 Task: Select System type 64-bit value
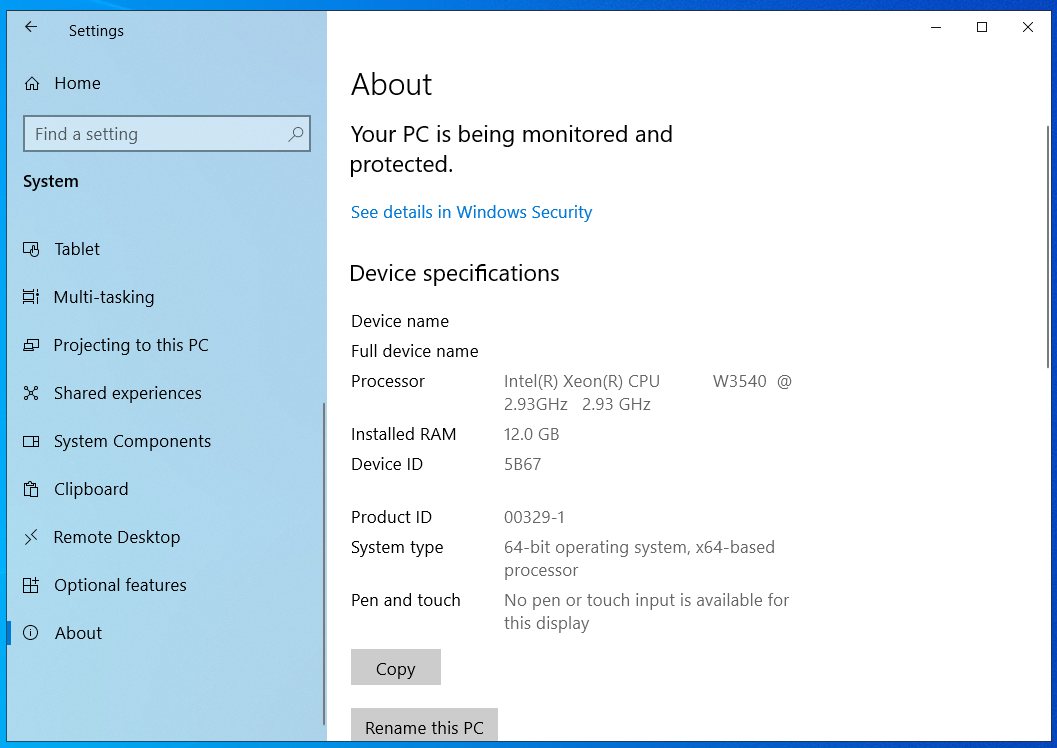coord(639,559)
